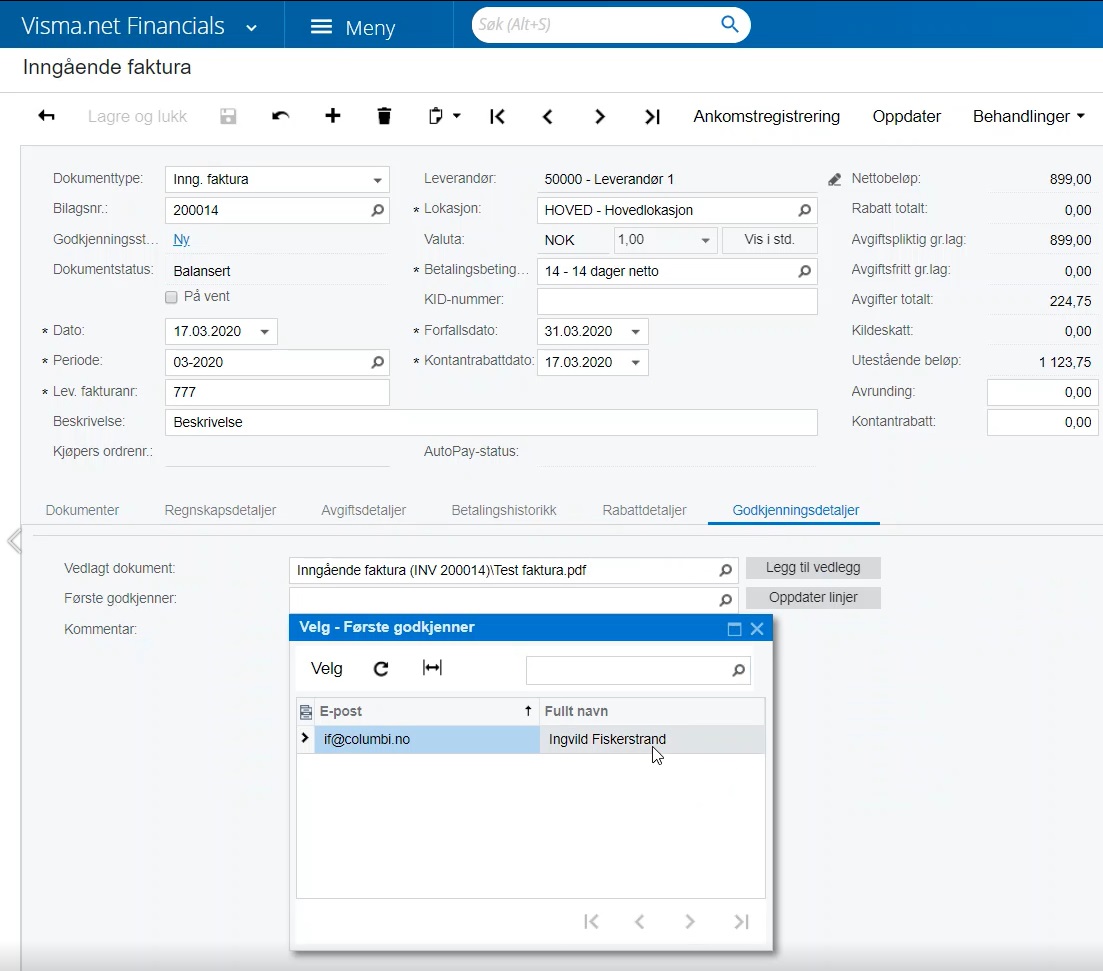
Task: Click the search magnifier in top bar
Action: (x=730, y=25)
